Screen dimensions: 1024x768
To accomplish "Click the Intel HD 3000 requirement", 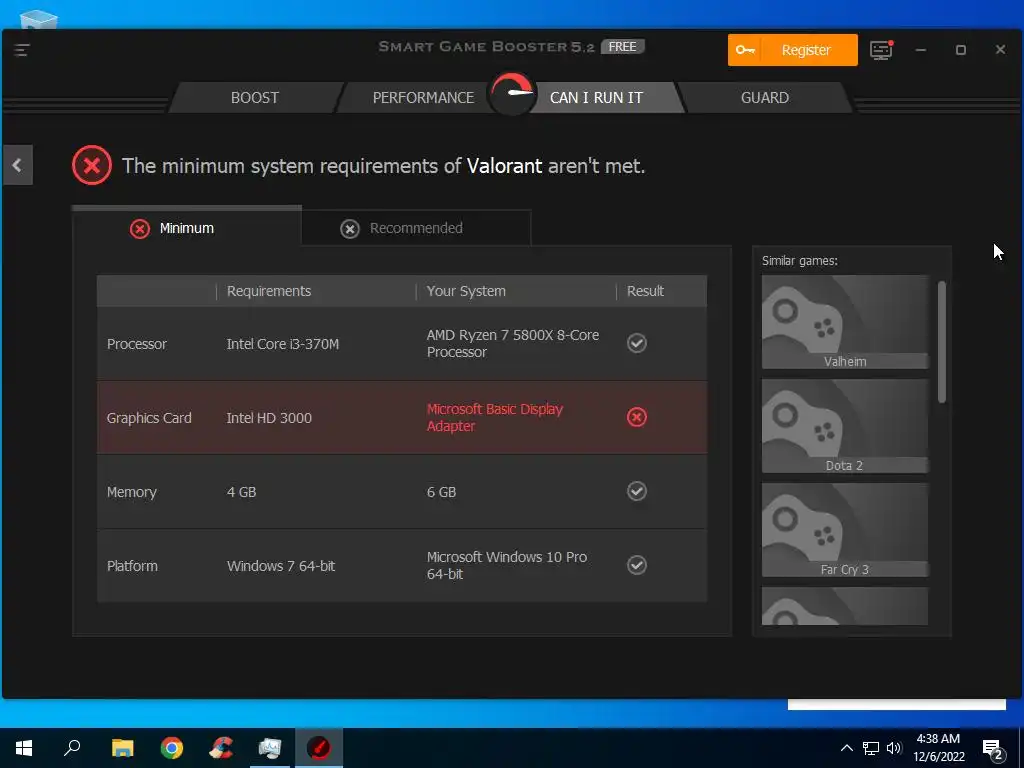I will coord(269,417).
